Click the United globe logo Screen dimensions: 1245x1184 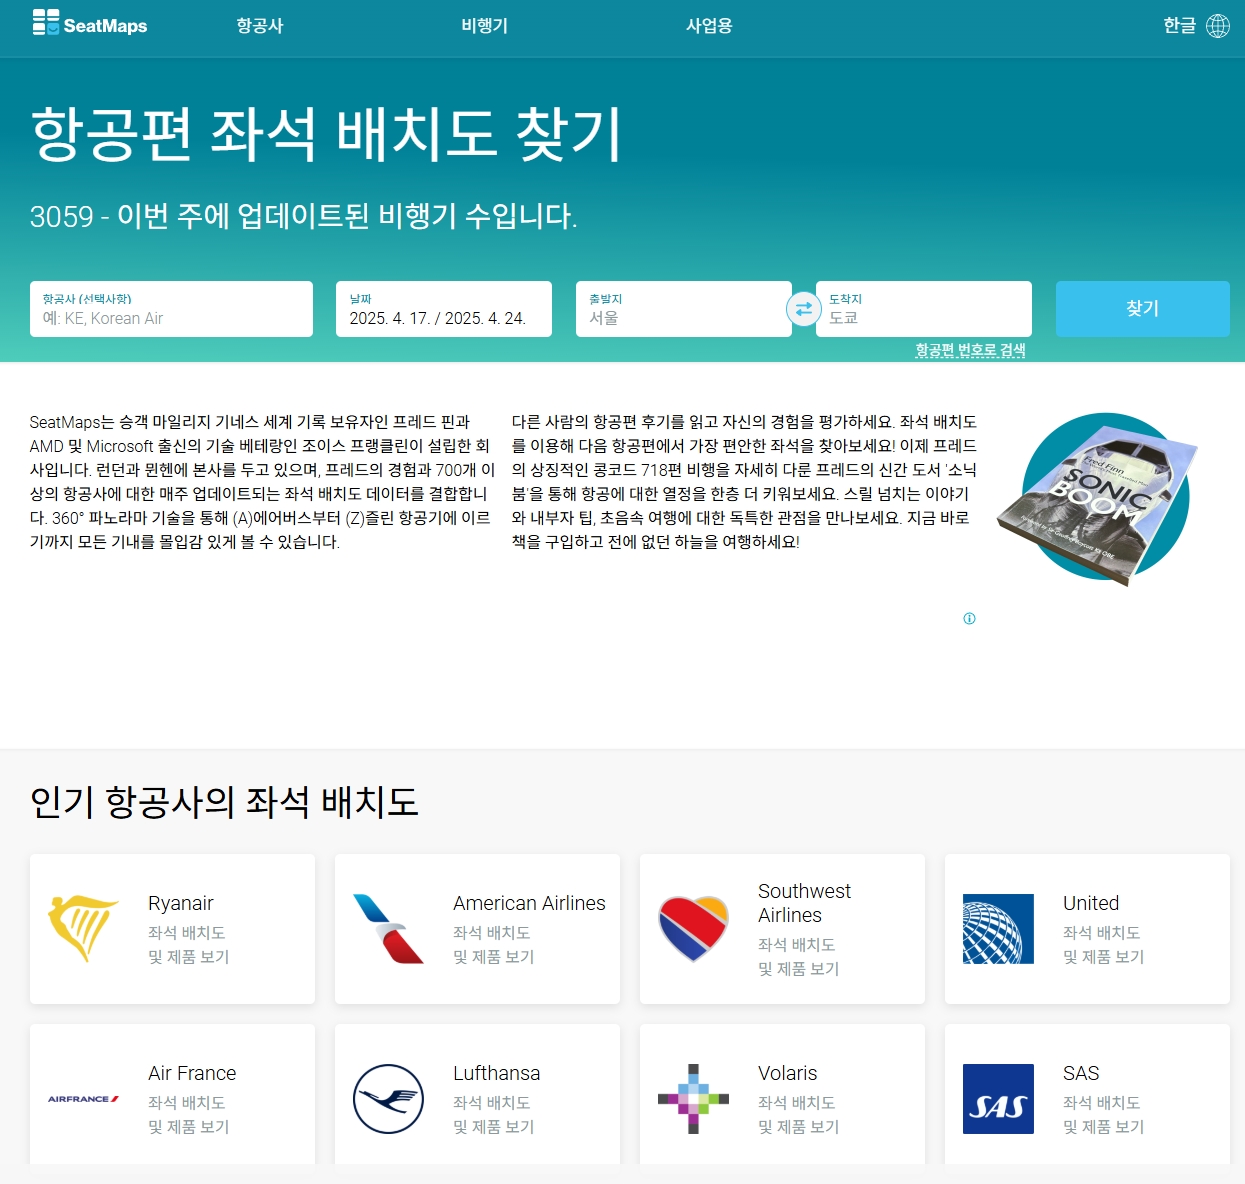tap(997, 927)
